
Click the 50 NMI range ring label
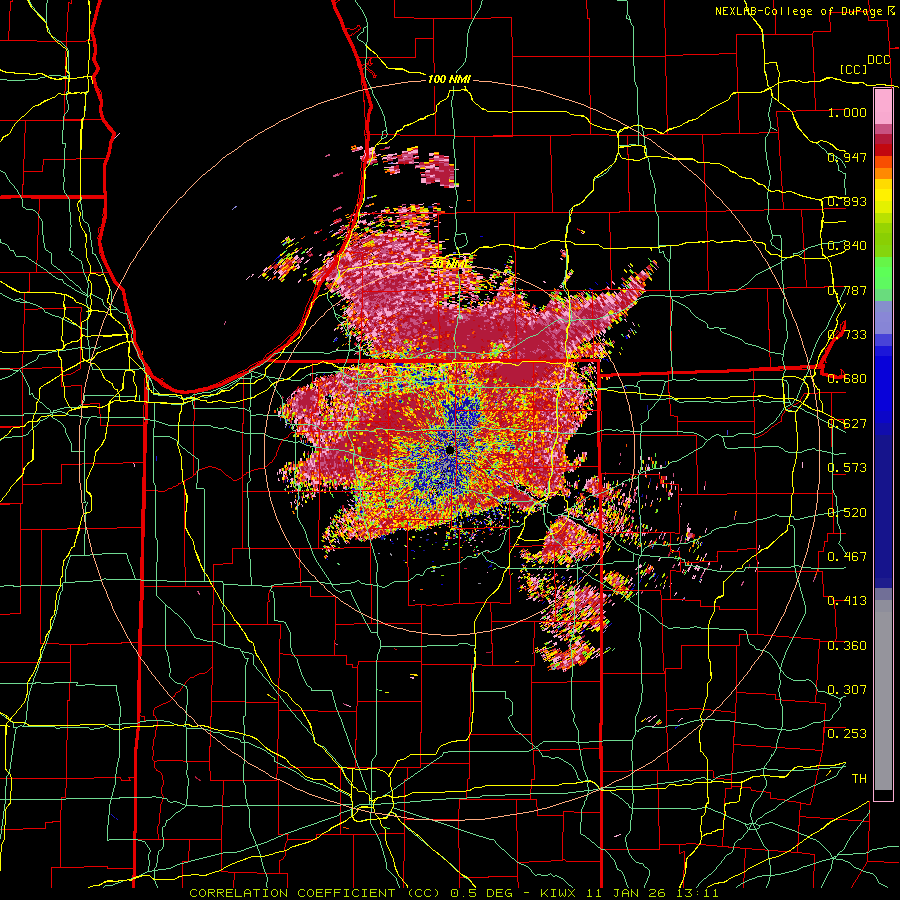(x=451, y=264)
